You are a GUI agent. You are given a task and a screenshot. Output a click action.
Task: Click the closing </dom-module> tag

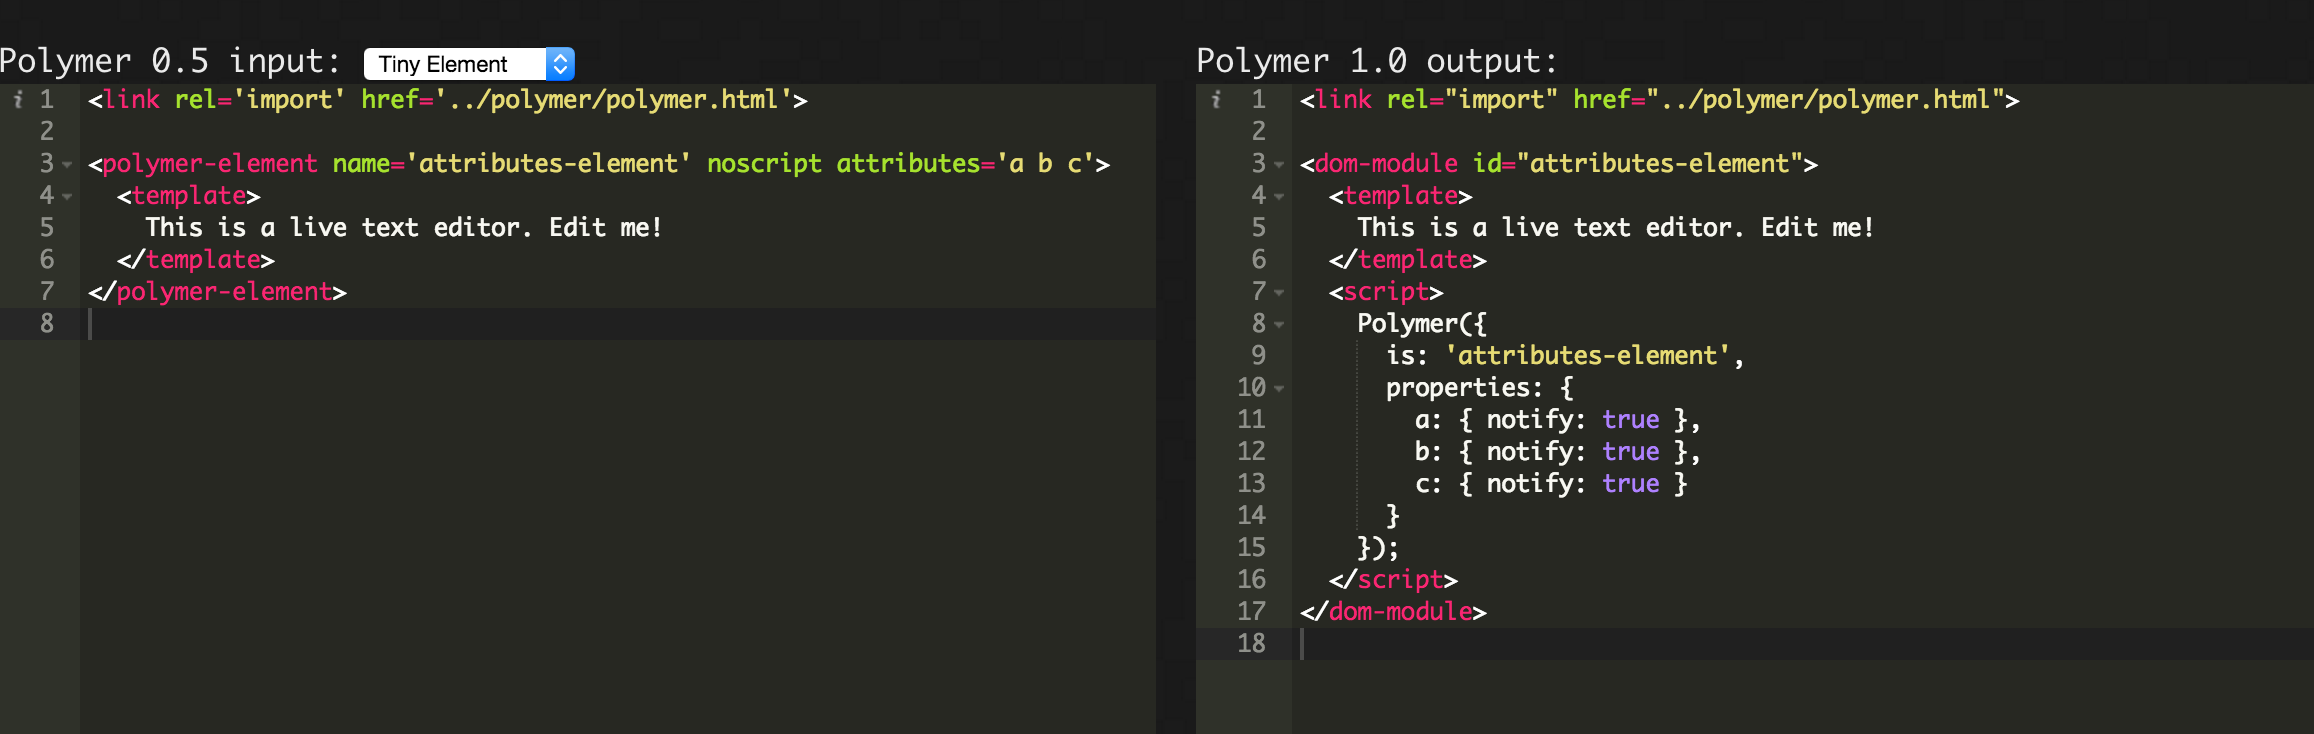tap(1393, 611)
